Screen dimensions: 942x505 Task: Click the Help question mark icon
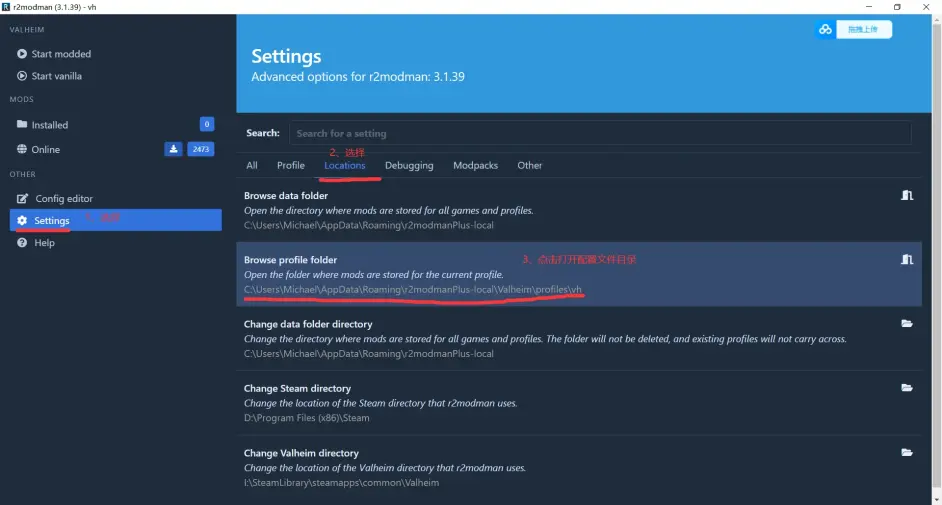(22, 243)
